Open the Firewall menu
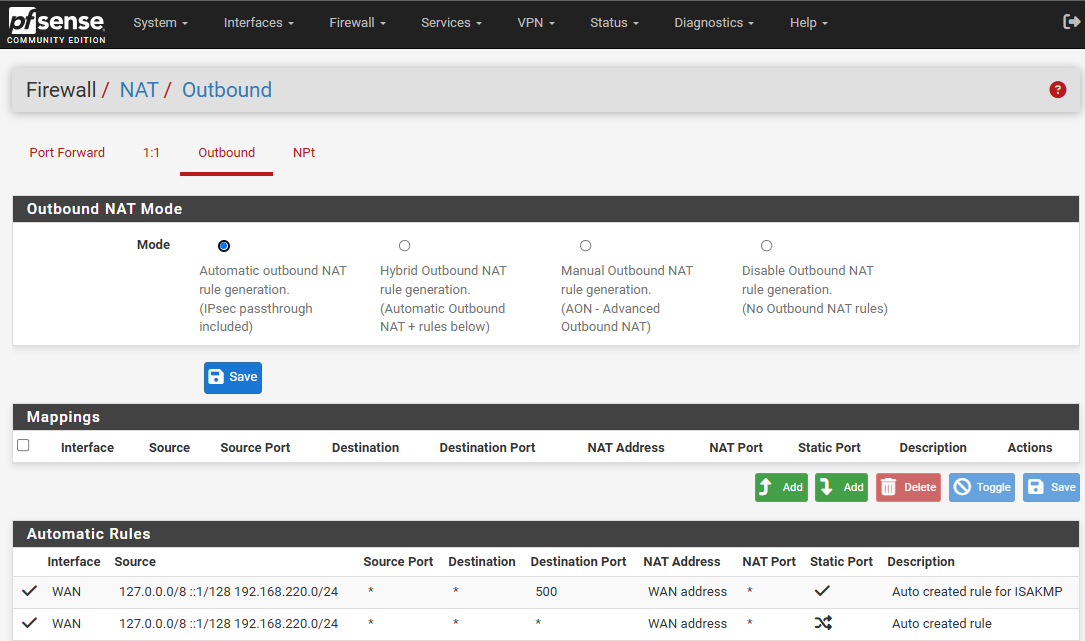Viewport: 1085px width, 641px height. [358, 23]
